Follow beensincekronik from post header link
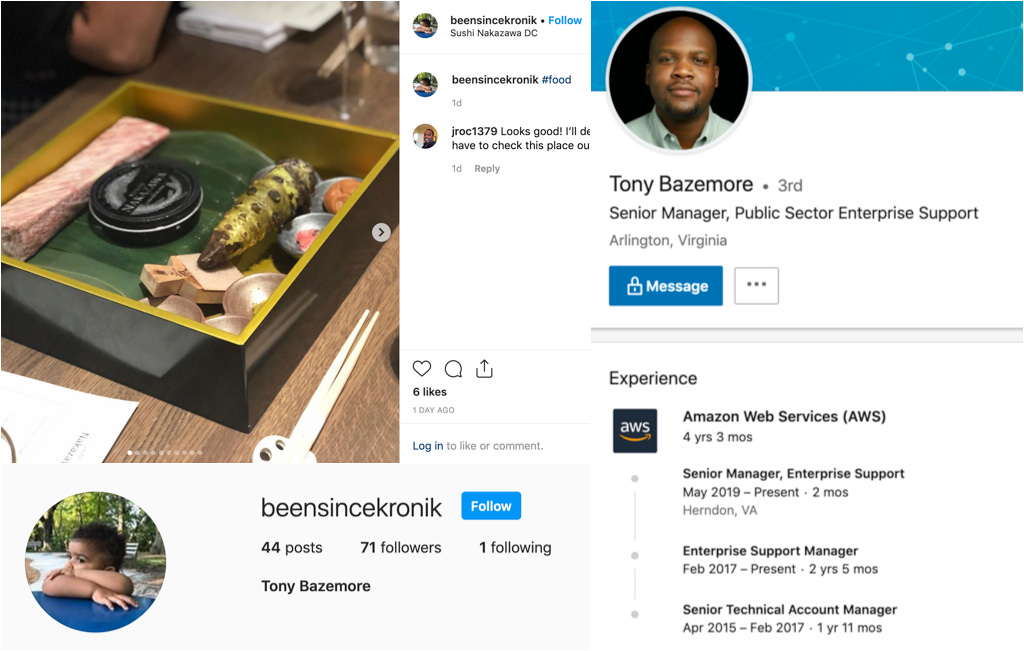 565,20
